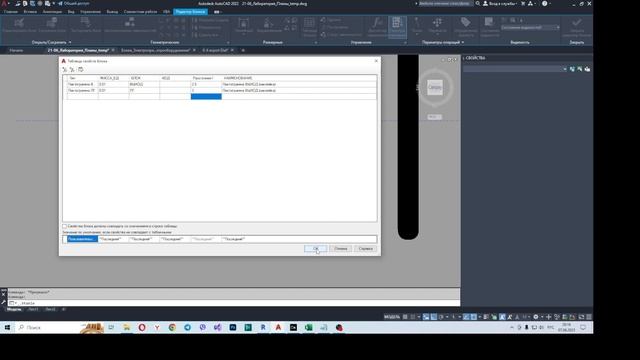Toggle the PICKADD icon in Properties panel
This screenshot has height=360, width=640.
pyautogui.click(x=572, y=69)
